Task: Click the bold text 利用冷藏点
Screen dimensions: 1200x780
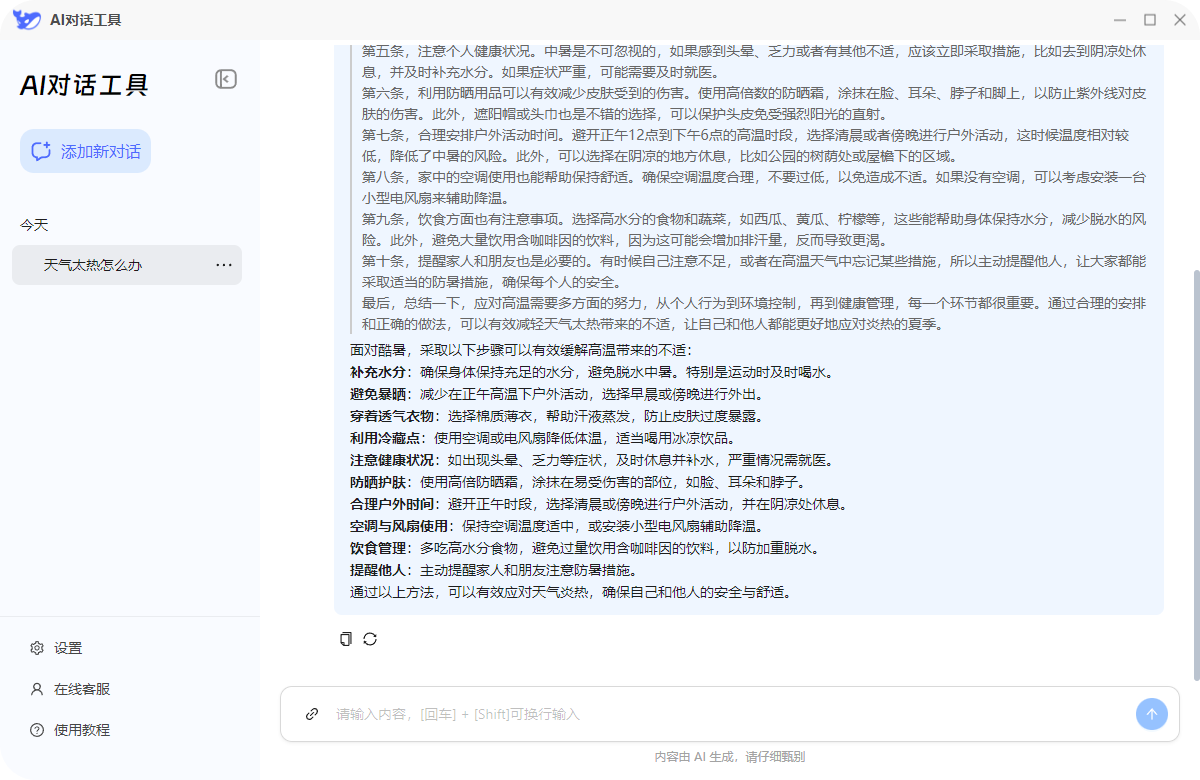Action: (385, 438)
